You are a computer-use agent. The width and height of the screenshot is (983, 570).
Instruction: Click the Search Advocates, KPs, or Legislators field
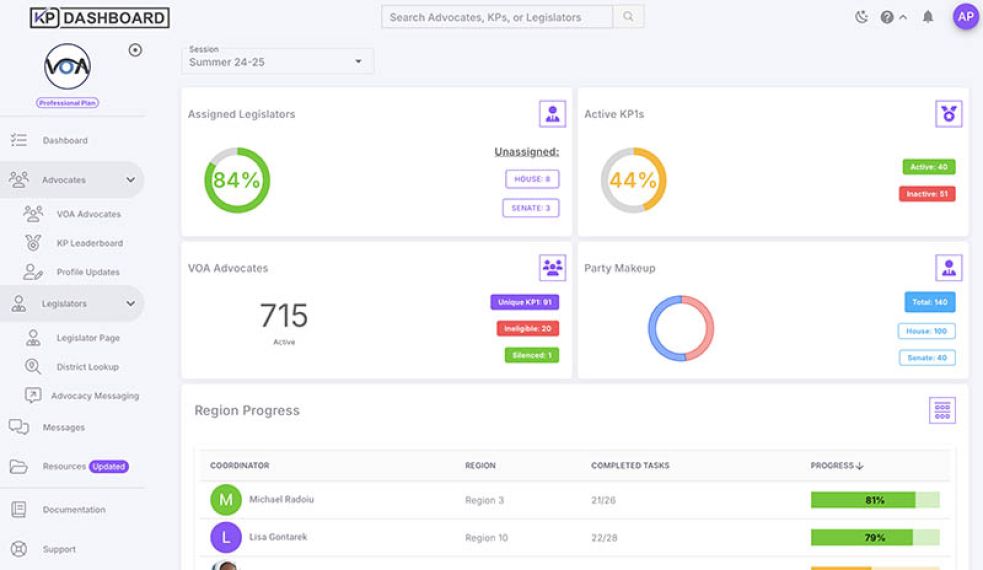pyautogui.click(x=497, y=17)
